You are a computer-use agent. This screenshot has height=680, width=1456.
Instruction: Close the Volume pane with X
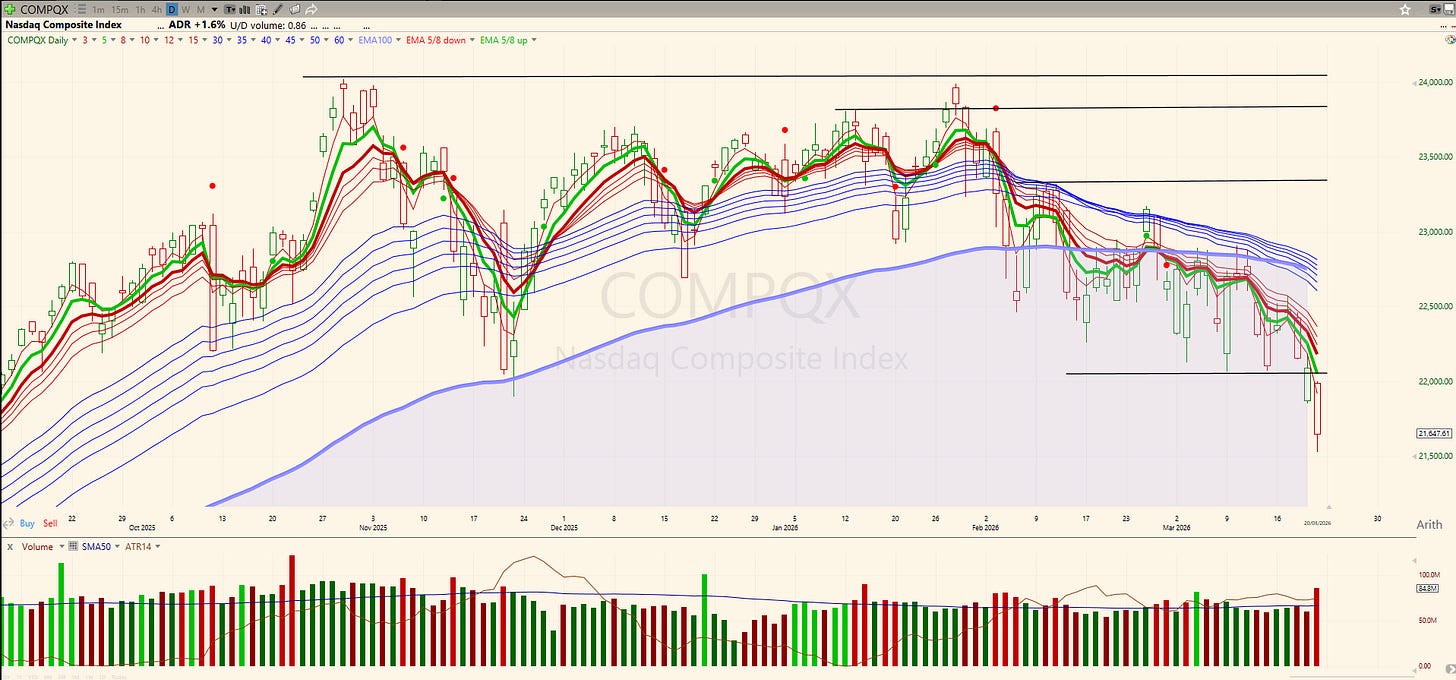[10, 546]
